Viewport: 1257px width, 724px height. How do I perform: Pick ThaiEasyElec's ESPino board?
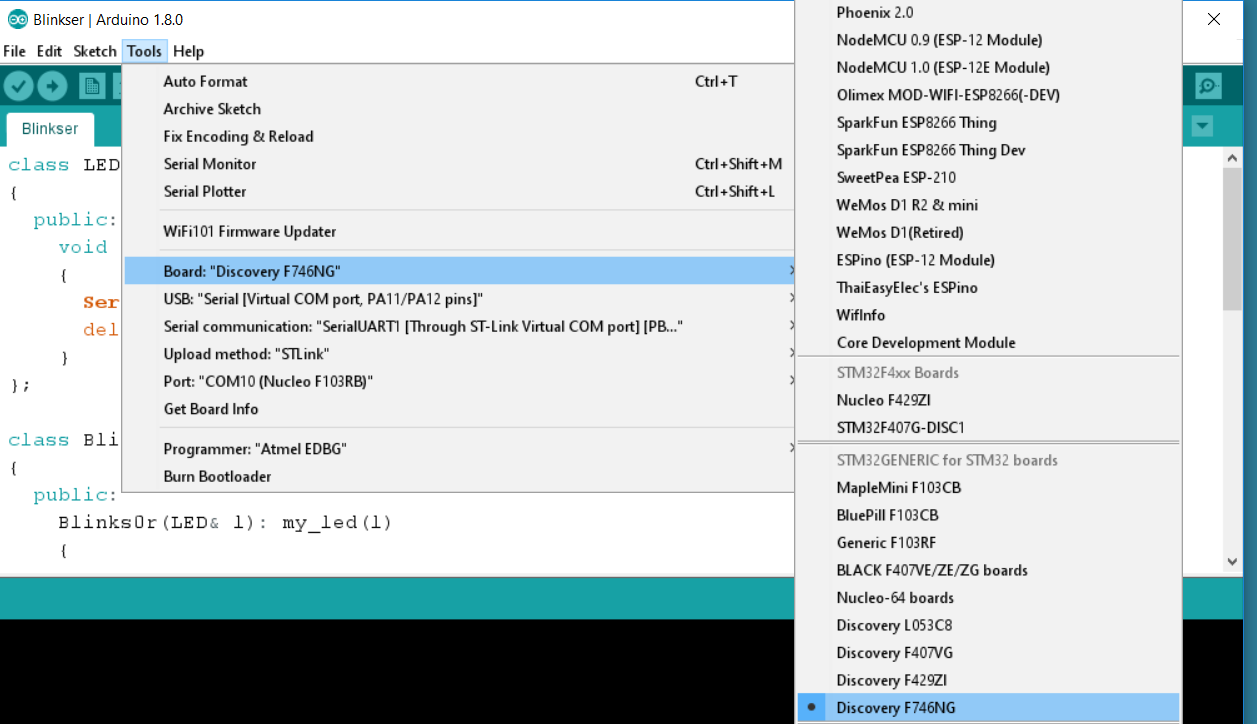(x=988, y=287)
